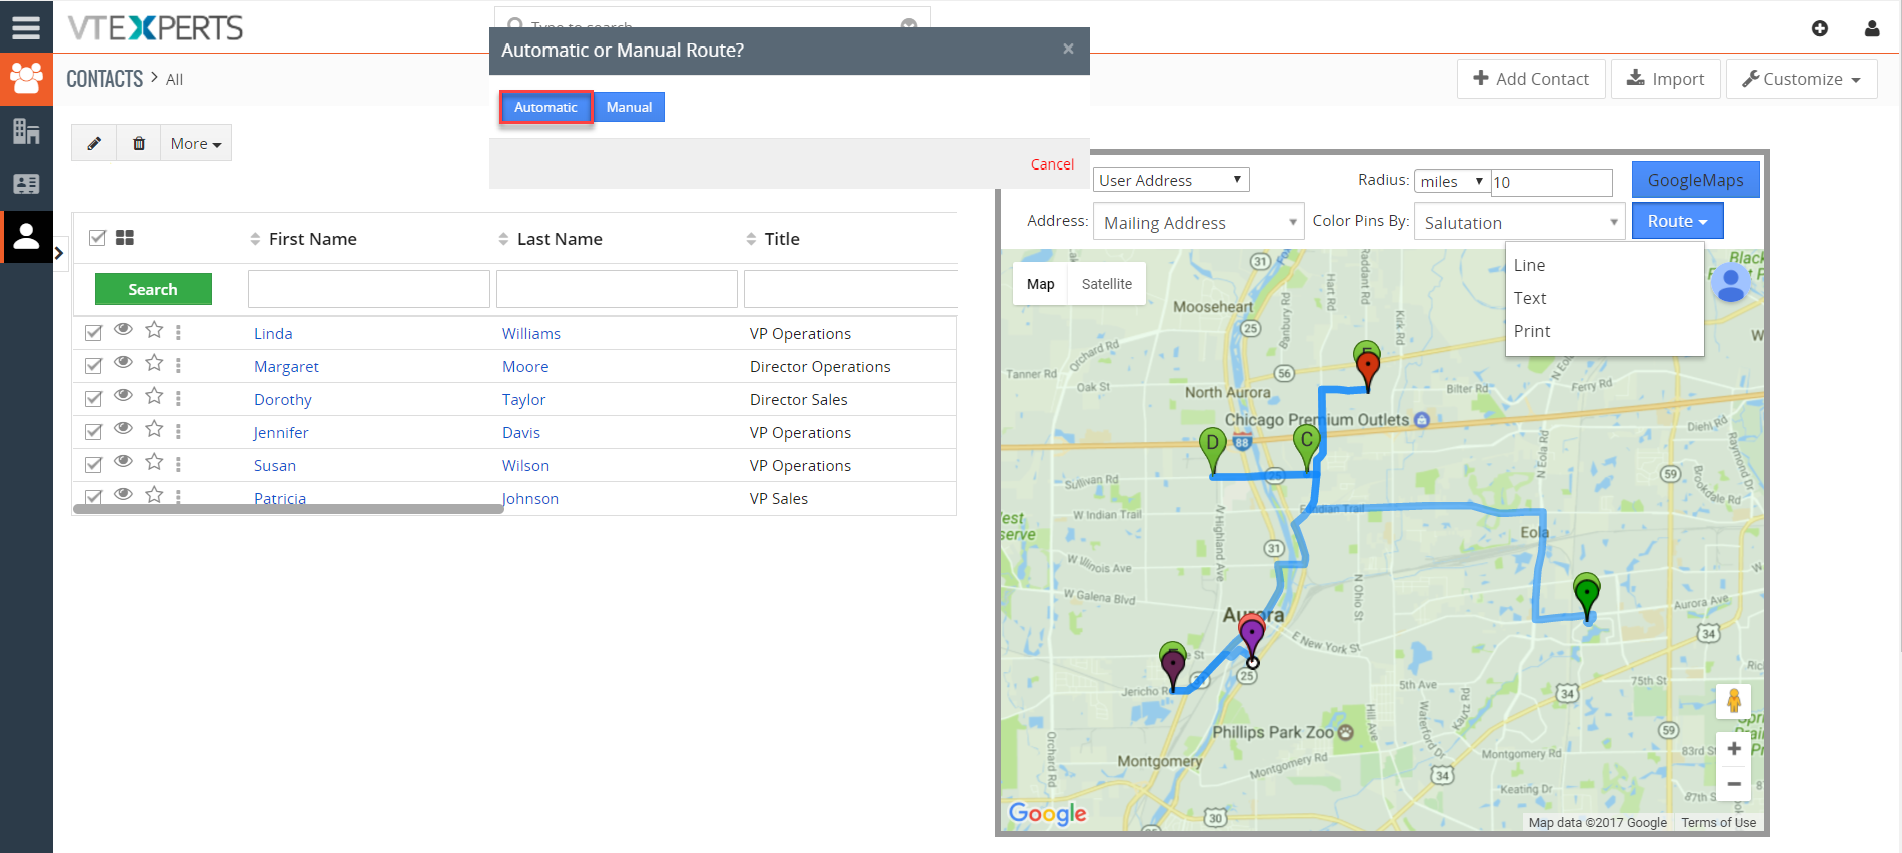Click the GoogleMaps button
The width and height of the screenshot is (1902, 853).
[1695, 180]
